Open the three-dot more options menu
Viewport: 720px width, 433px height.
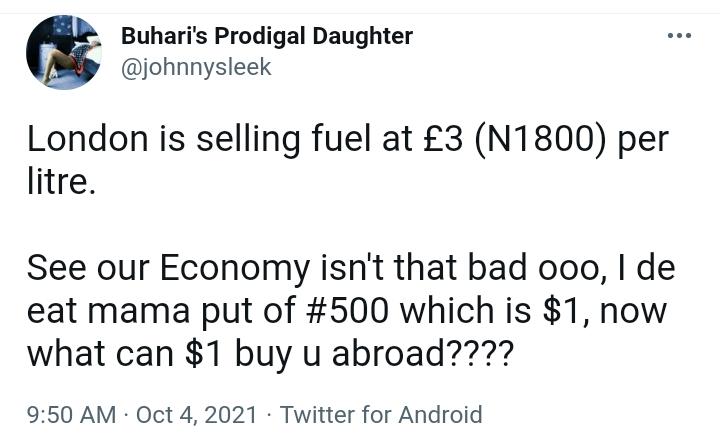(680, 35)
